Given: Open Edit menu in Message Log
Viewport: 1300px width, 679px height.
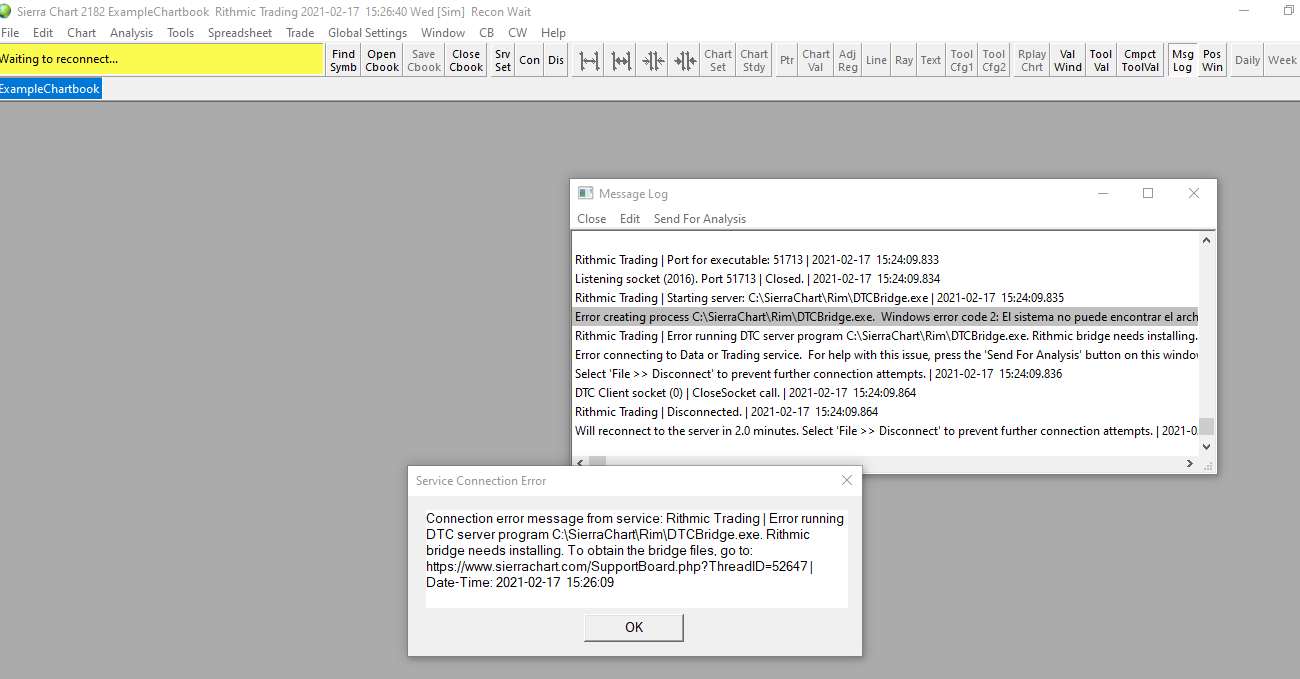Looking at the screenshot, I should pyautogui.click(x=630, y=219).
